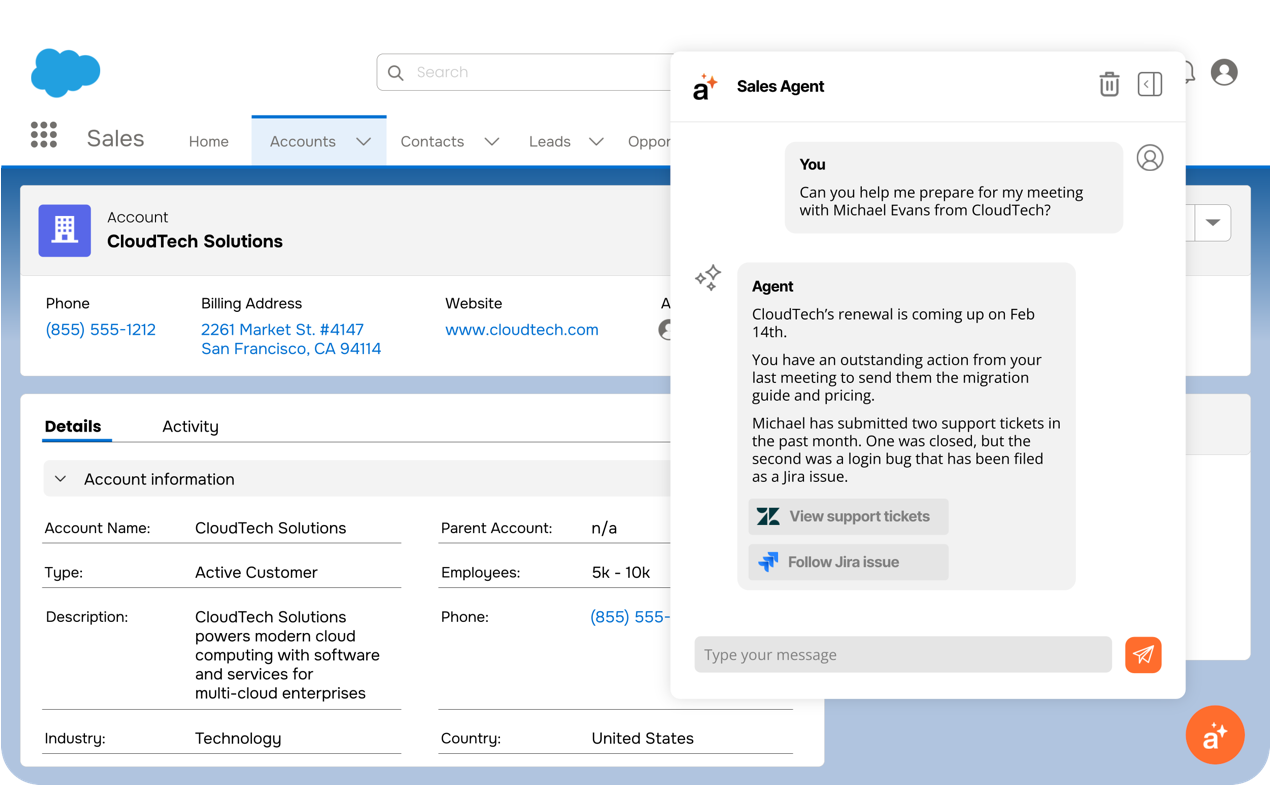Click the account Description text
Viewport: 1280px width, 800px height.
tap(288, 655)
